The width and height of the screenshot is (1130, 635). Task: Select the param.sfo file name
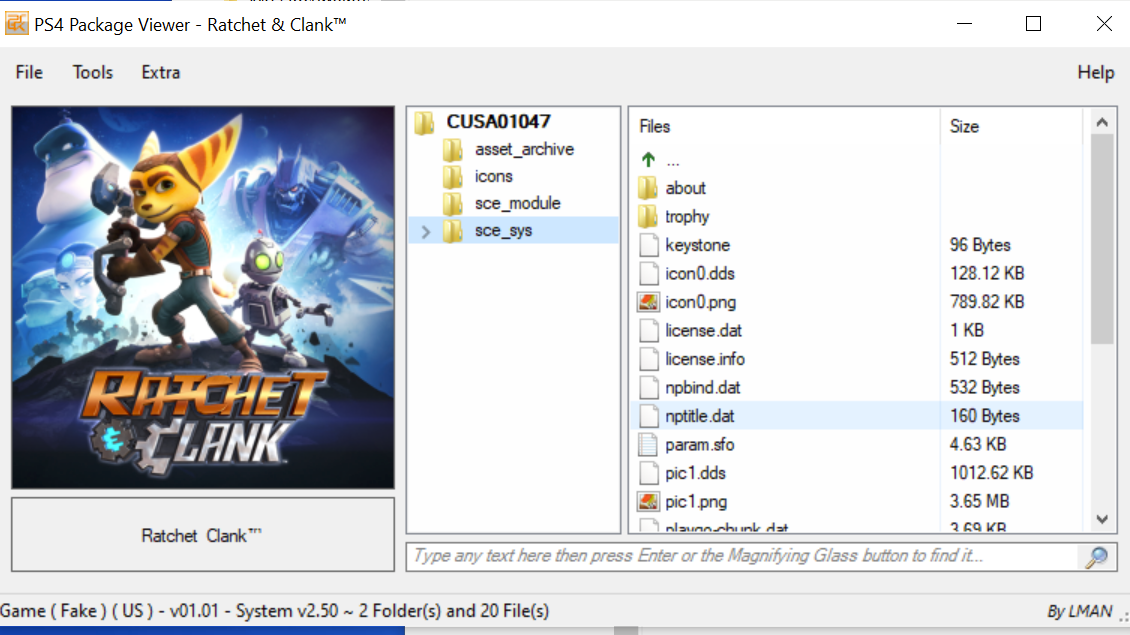point(700,445)
